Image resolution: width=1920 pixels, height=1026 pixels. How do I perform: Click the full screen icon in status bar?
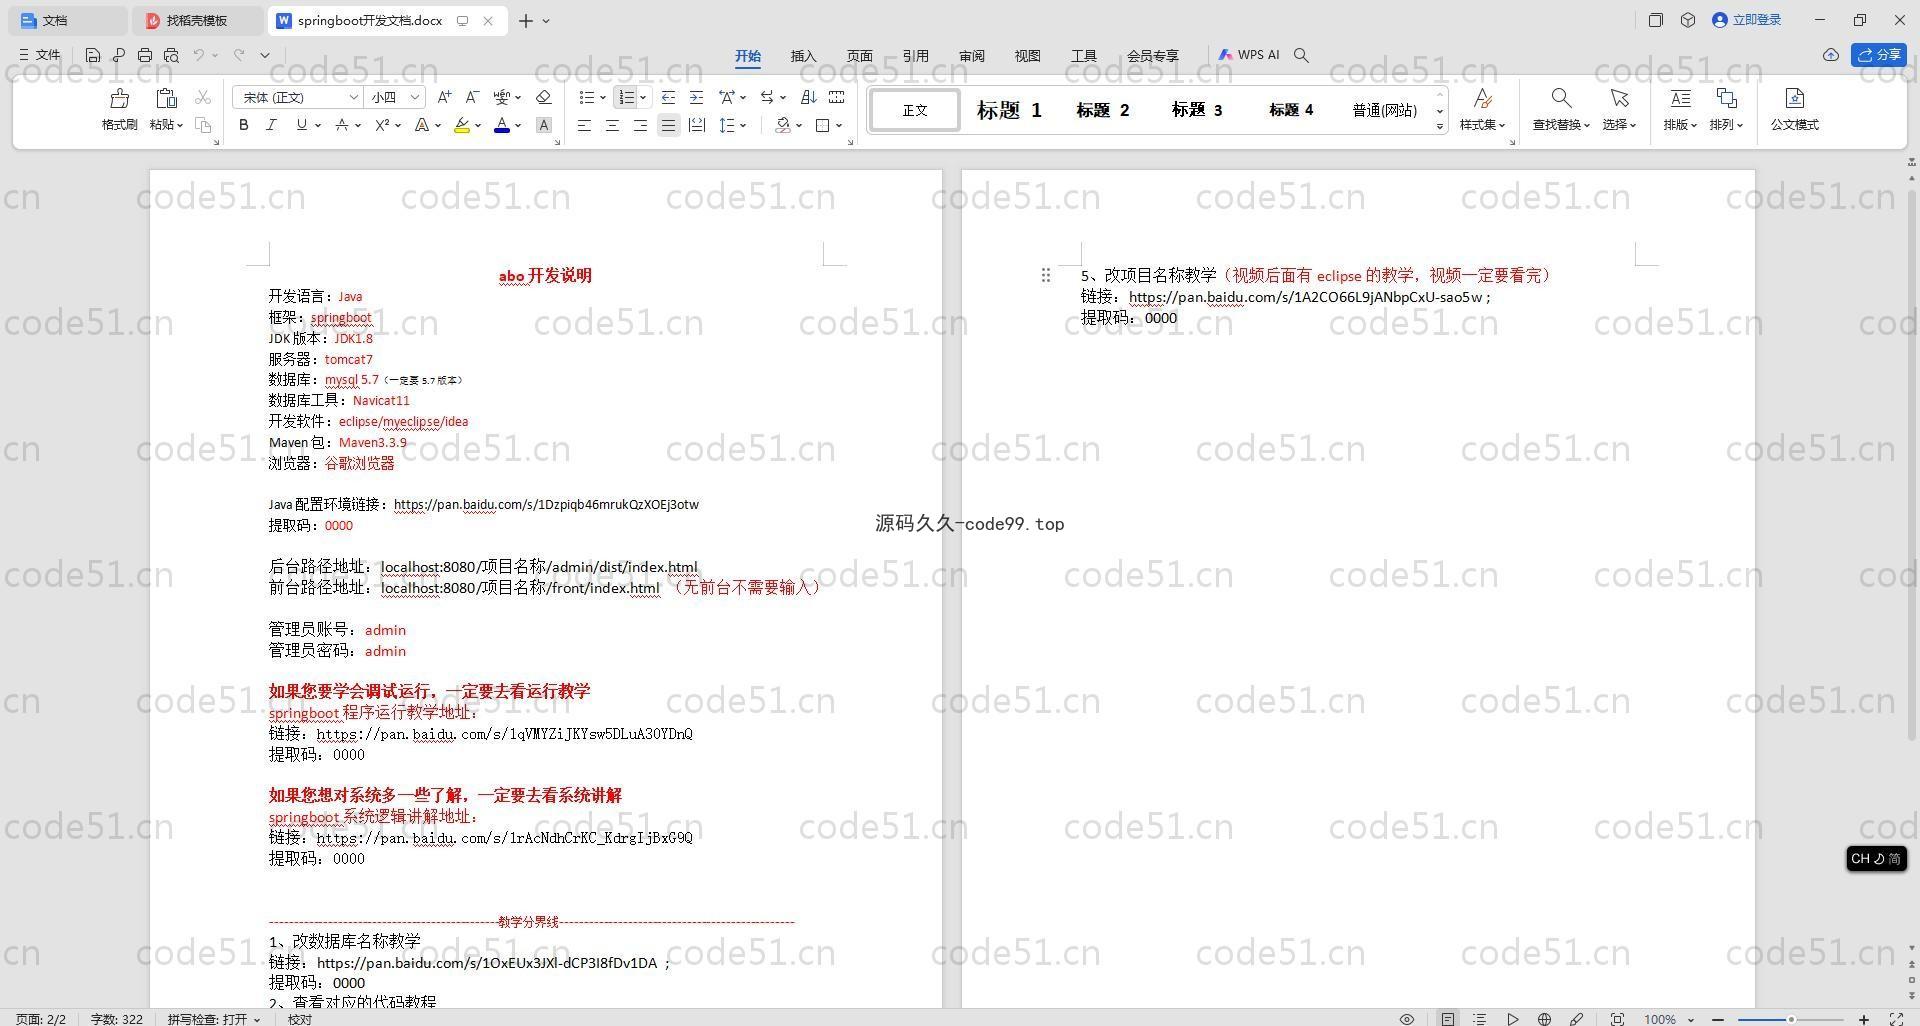tap(1895, 1019)
